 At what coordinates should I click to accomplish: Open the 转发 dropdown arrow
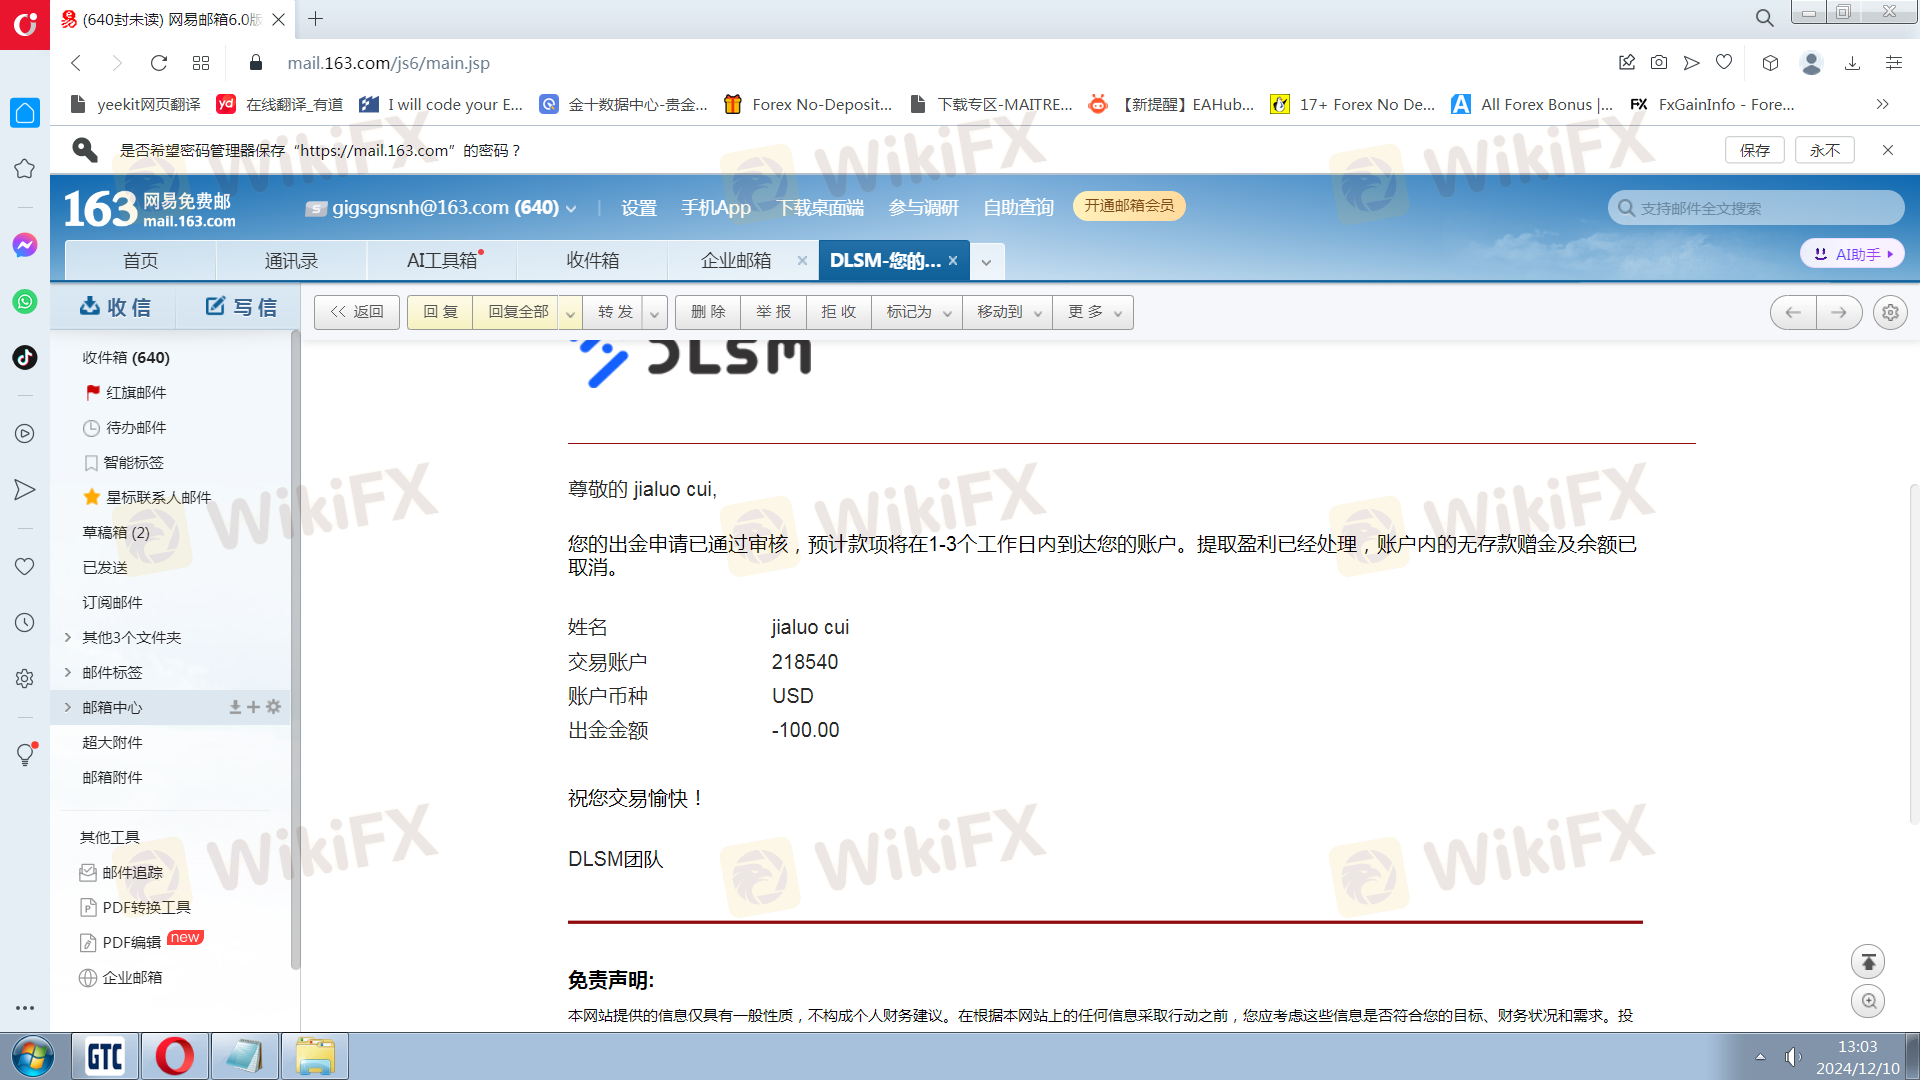tap(655, 313)
